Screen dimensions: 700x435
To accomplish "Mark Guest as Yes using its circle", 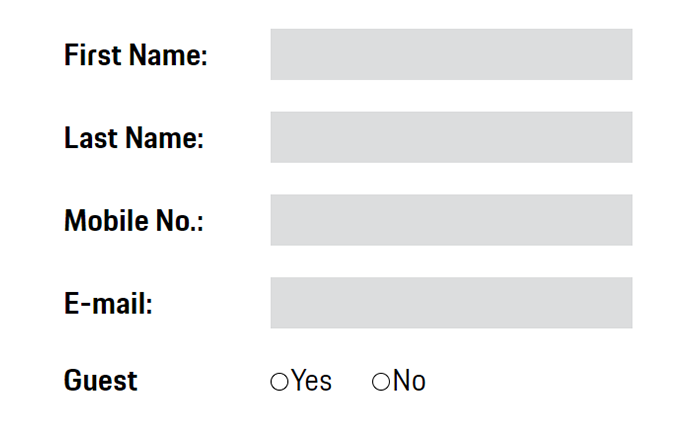I will 280,382.
